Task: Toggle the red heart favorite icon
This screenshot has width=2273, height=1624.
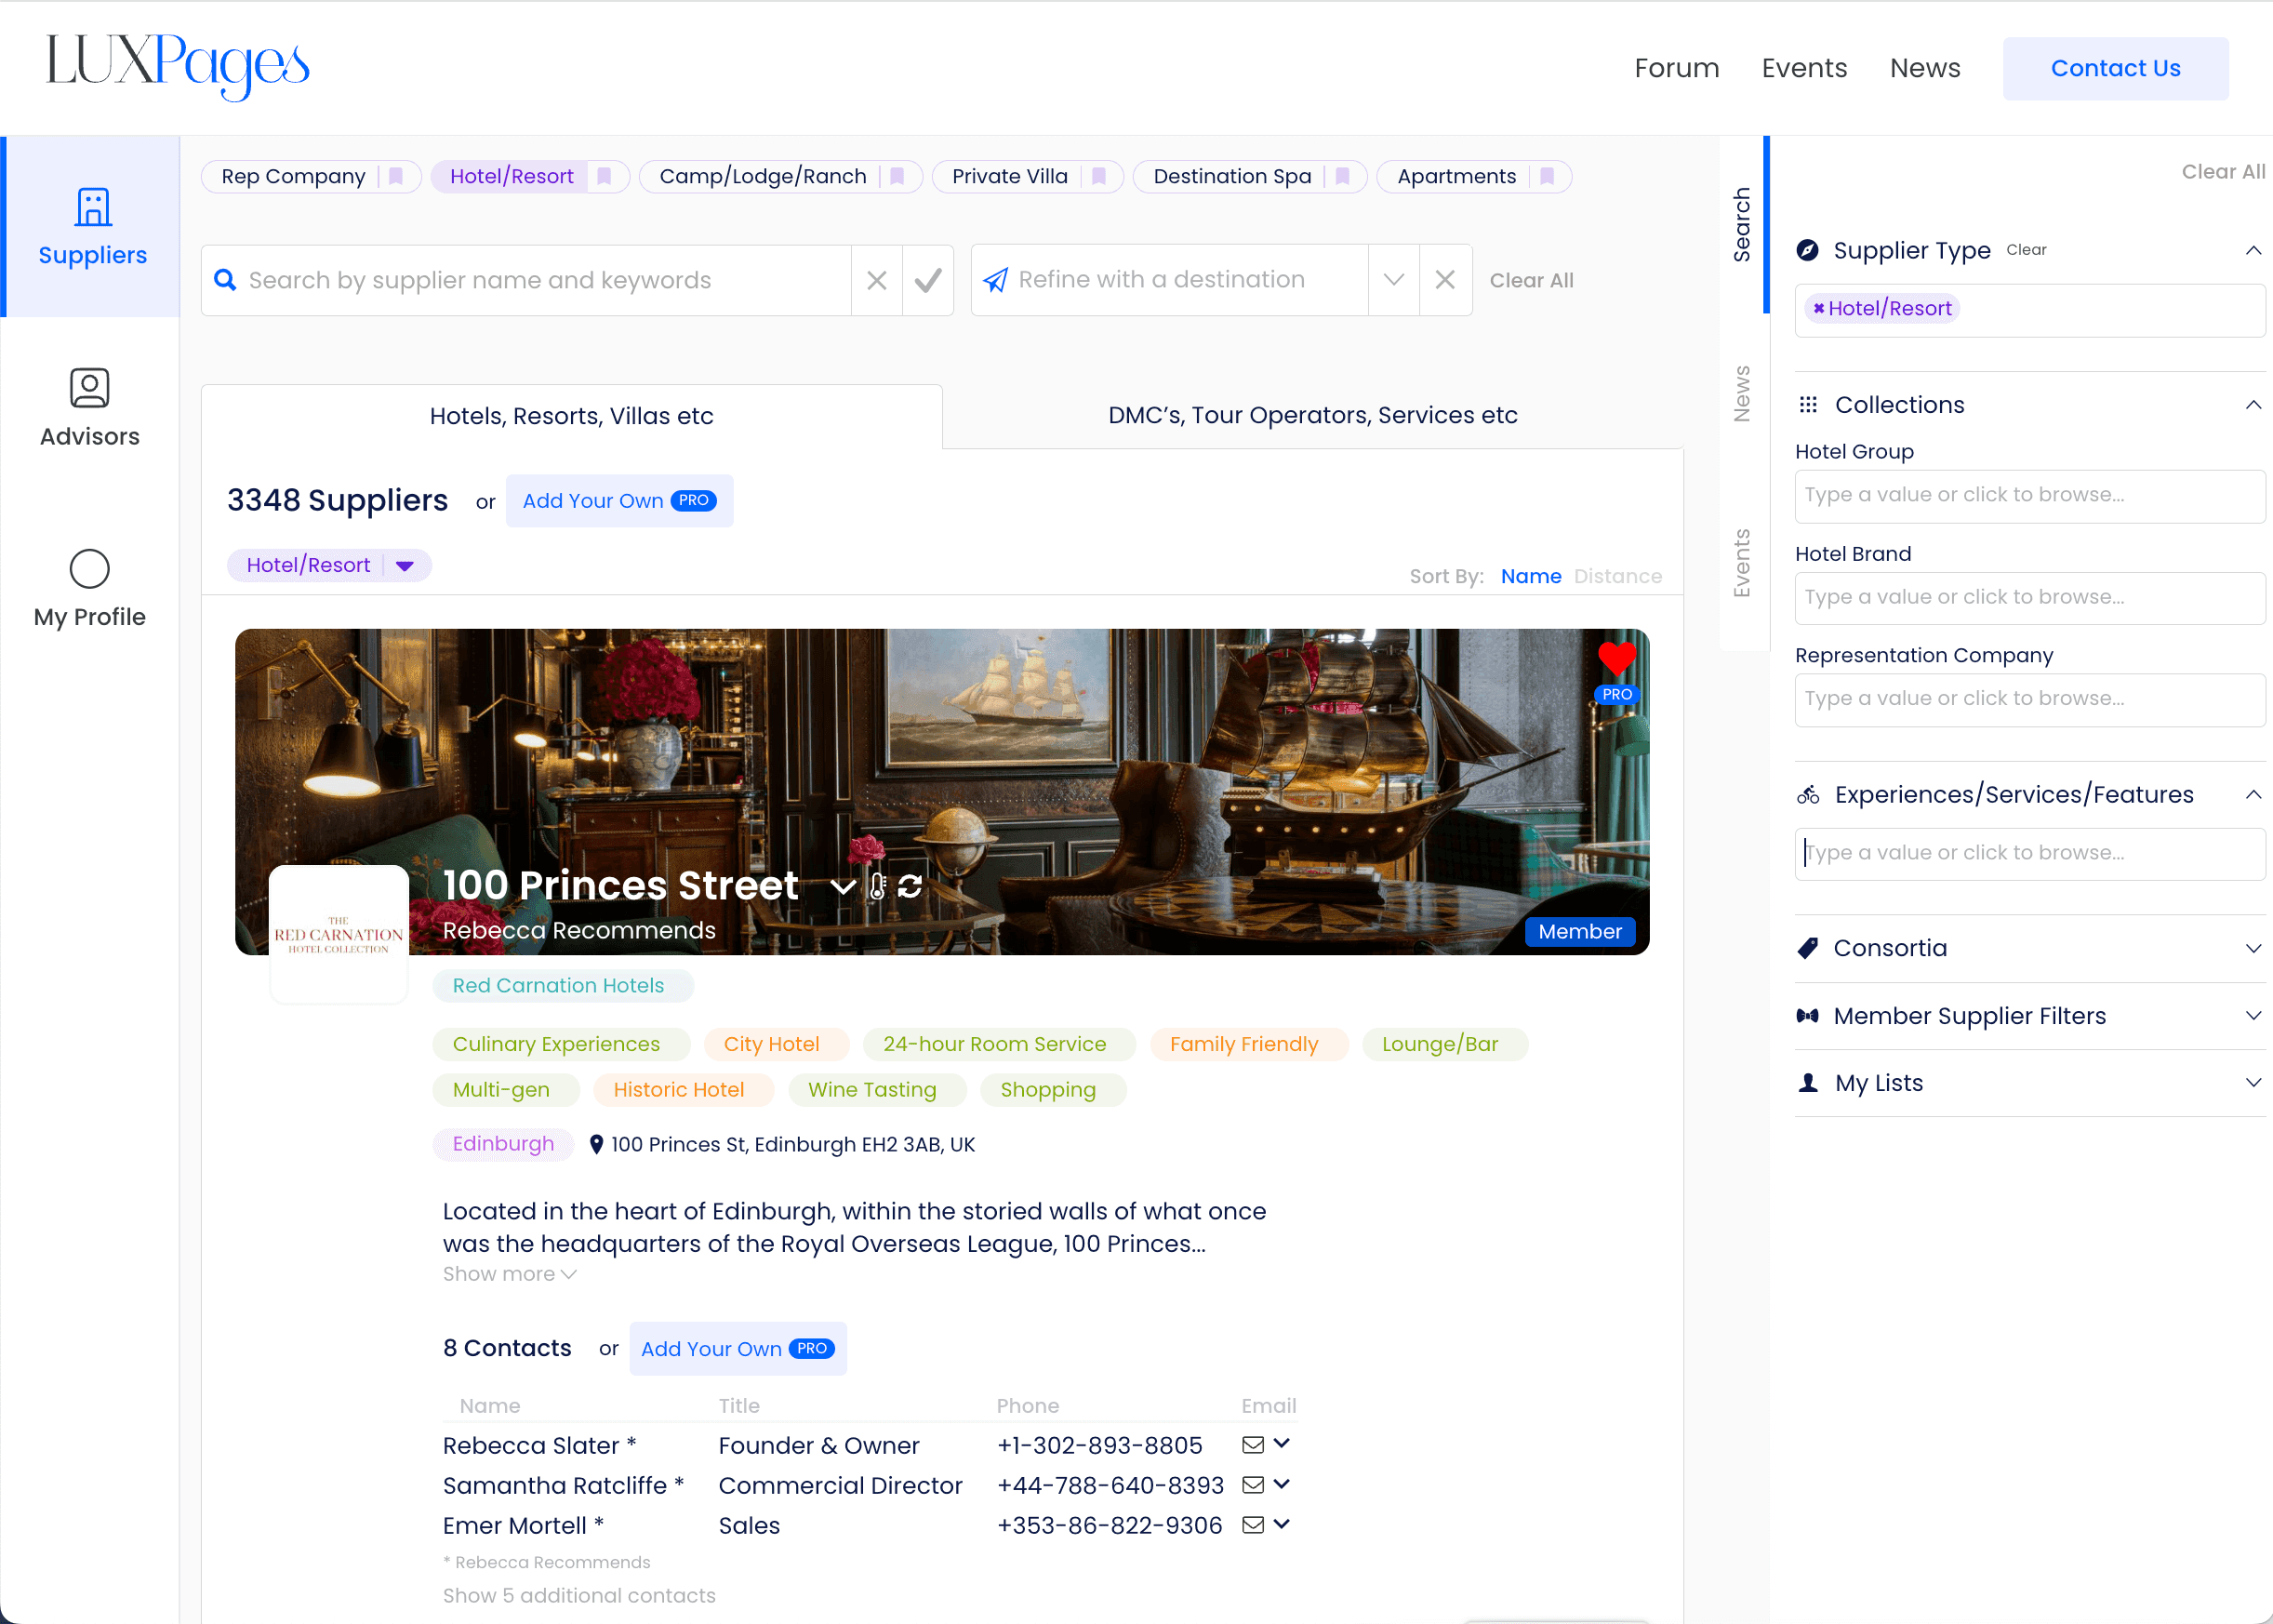Action: coord(1616,657)
